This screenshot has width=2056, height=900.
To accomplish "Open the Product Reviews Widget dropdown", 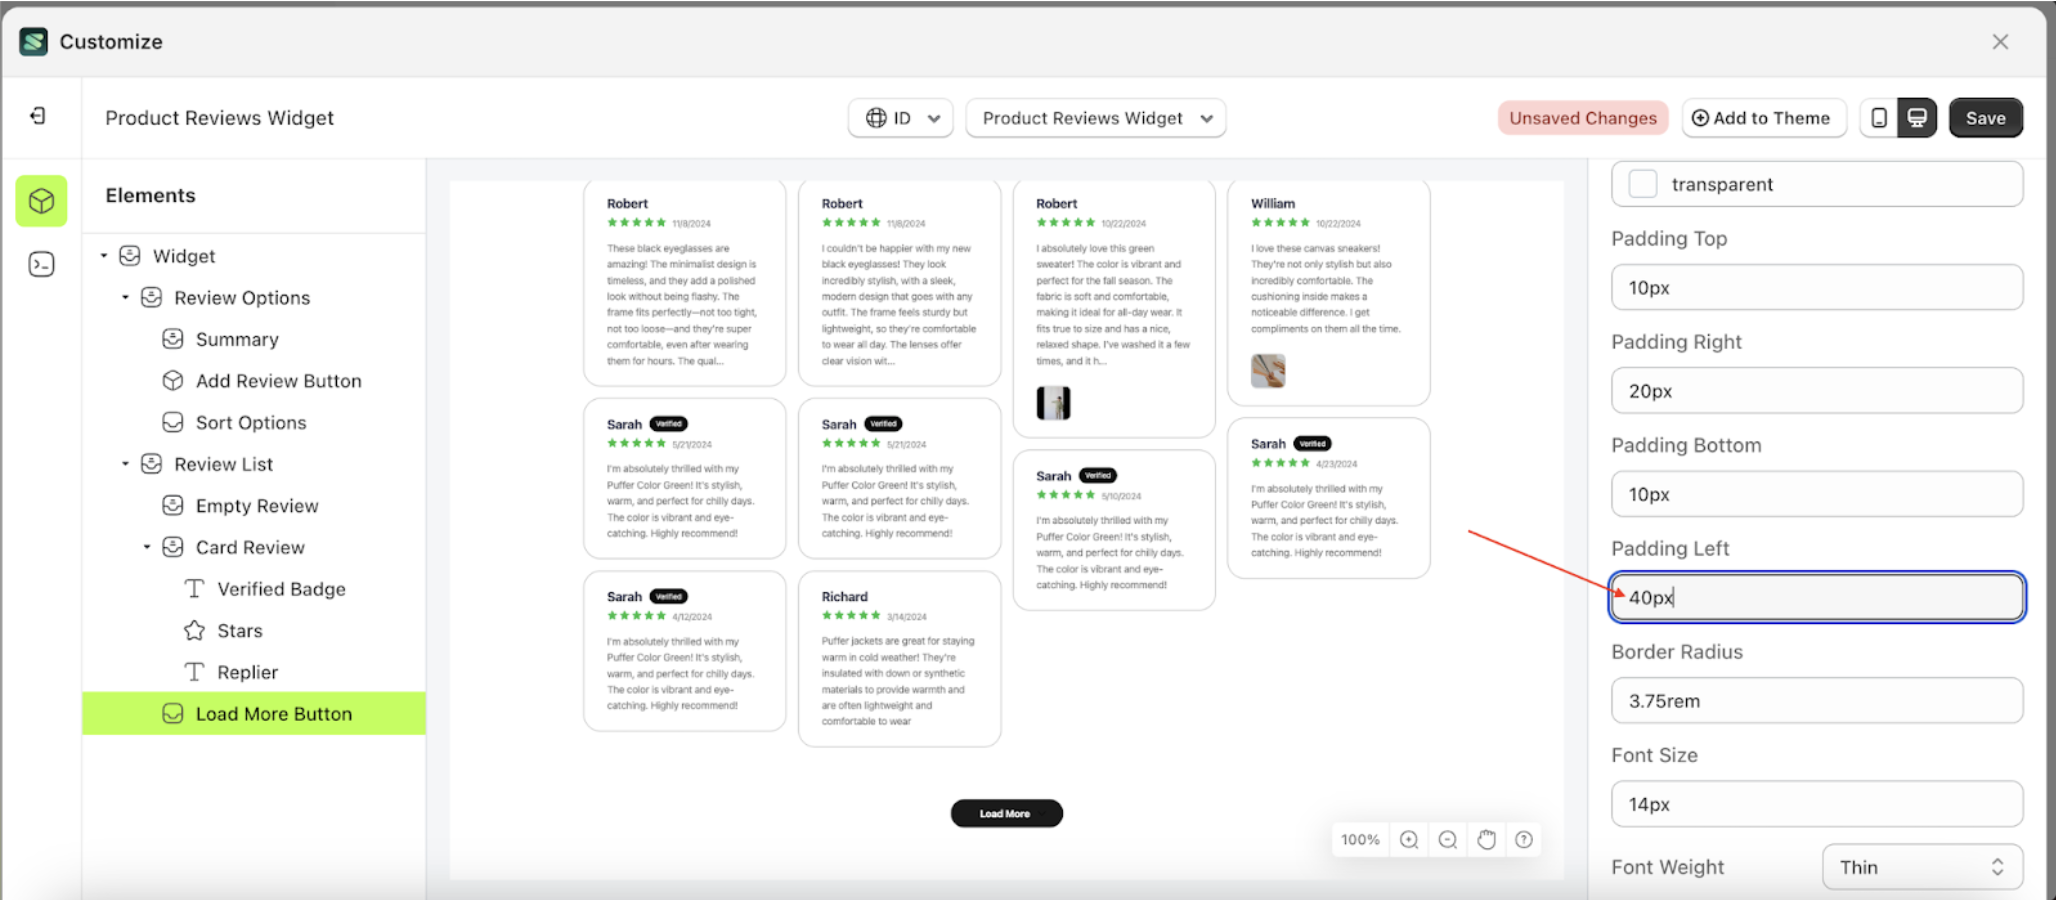I will tap(1095, 117).
